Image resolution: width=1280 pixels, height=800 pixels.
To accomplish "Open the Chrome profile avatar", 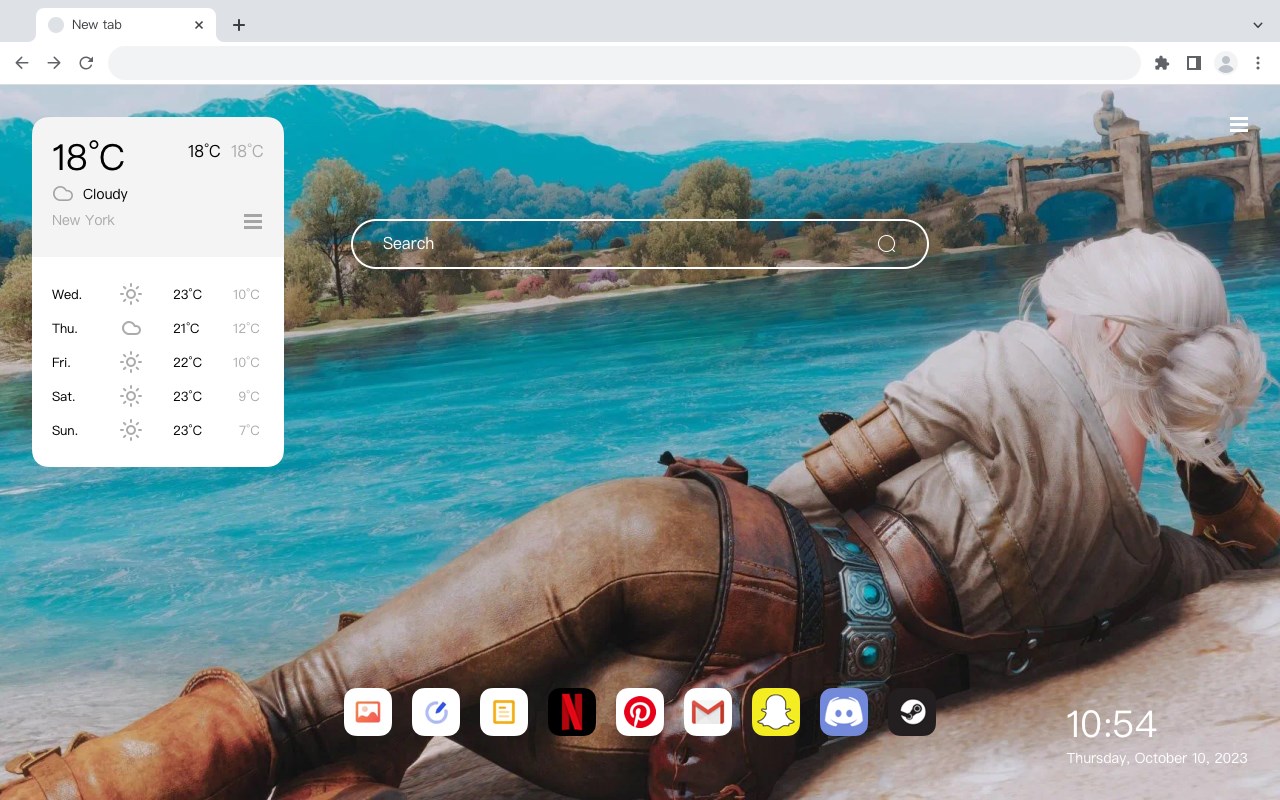I will tap(1226, 63).
